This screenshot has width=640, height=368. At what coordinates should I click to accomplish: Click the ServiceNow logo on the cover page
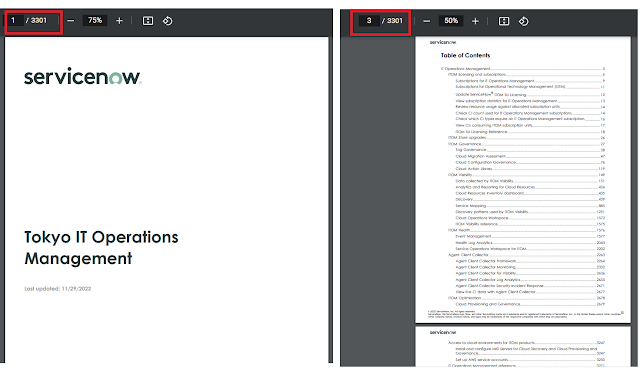point(82,76)
